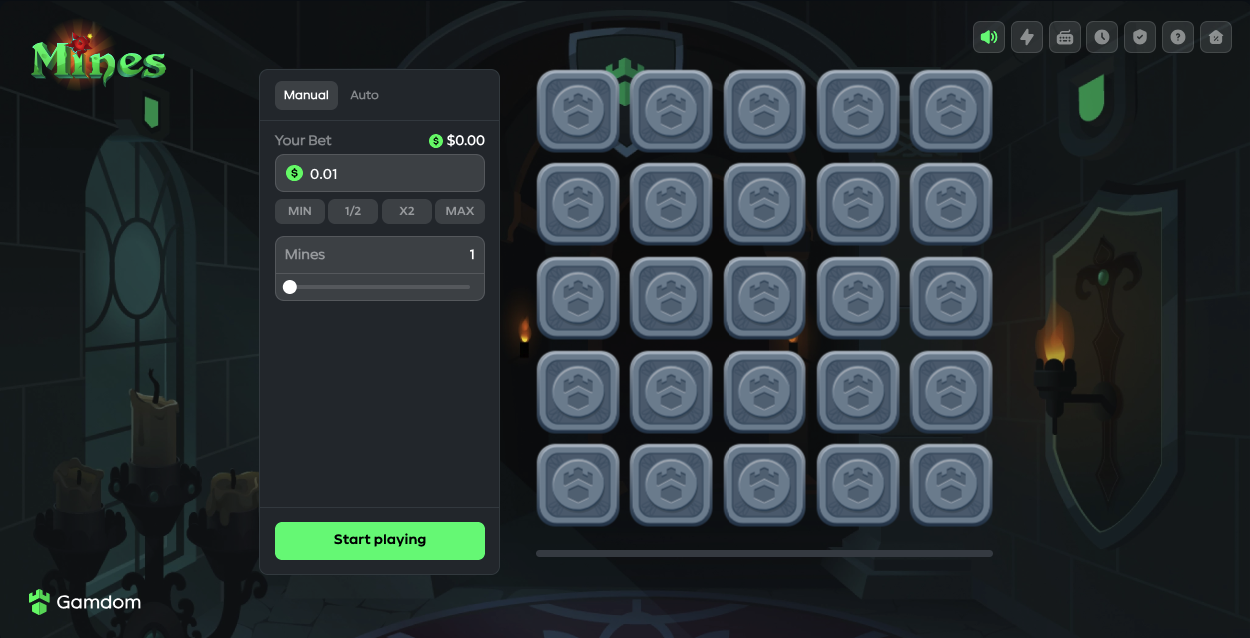Click the Mines count slider handle
Screen dimensions: 1250x638
(290, 287)
